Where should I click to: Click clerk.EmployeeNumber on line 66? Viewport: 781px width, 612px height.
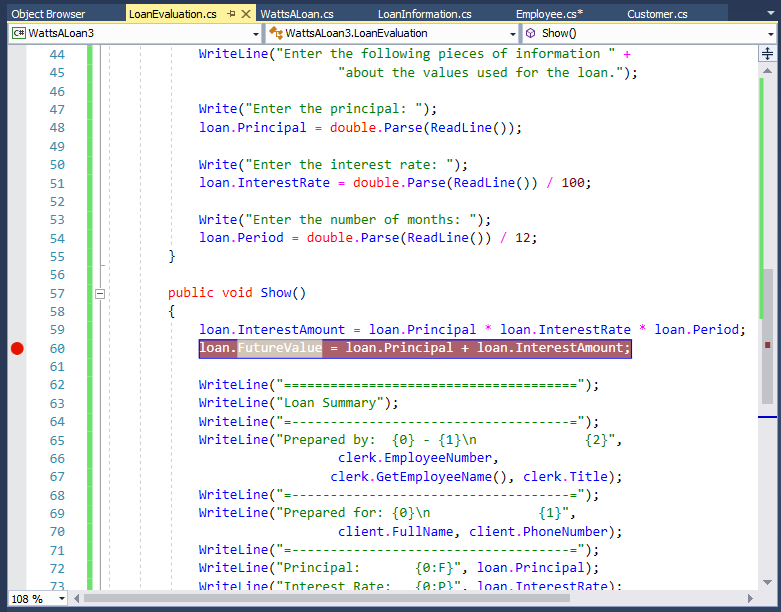pyautogui.click(x=415, y=458)
